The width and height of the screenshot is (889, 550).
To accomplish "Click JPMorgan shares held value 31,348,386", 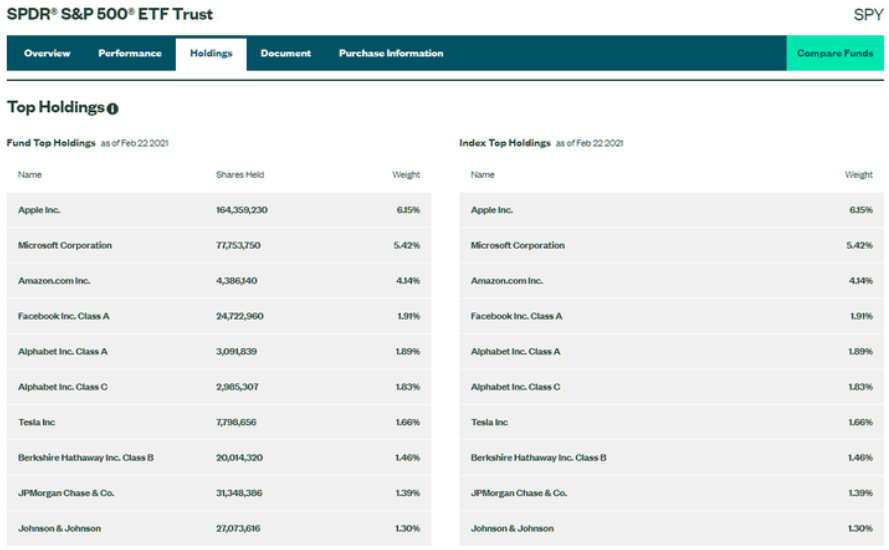I will pos(239,493).
